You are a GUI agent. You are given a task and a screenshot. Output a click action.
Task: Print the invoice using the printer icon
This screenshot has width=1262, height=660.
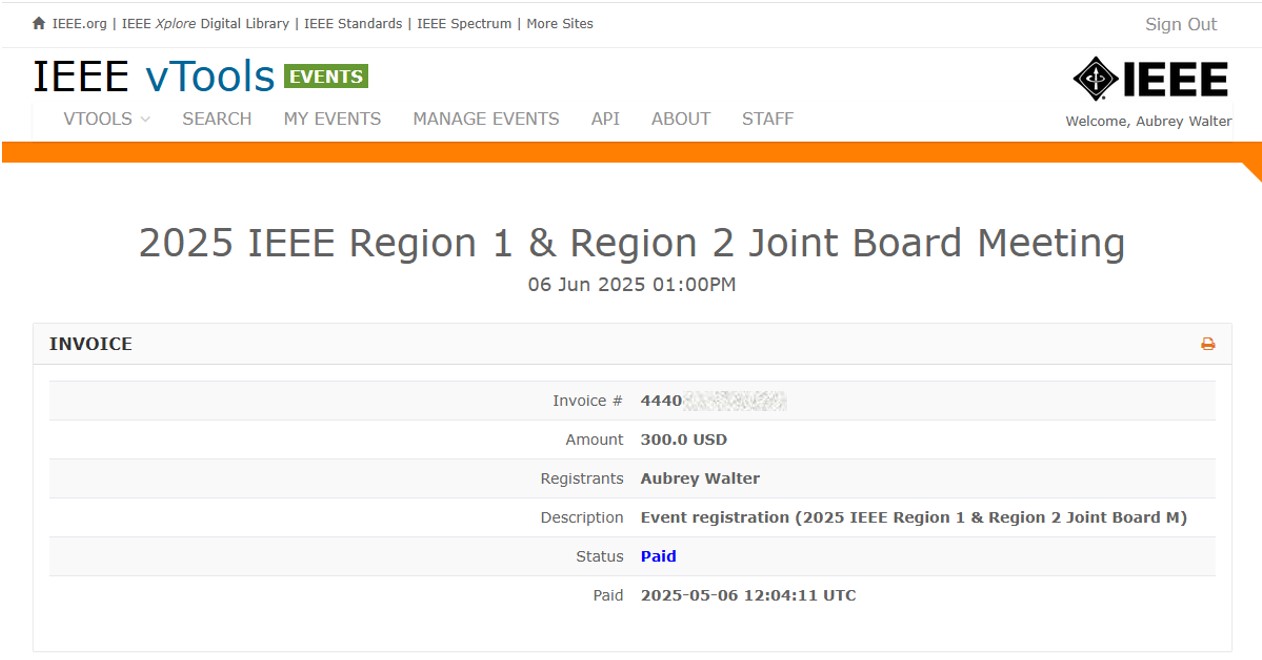click(1207, 344)
